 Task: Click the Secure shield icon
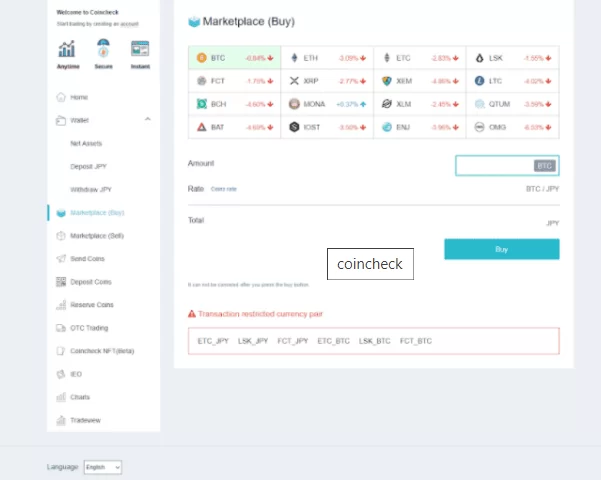click(103, 49)
